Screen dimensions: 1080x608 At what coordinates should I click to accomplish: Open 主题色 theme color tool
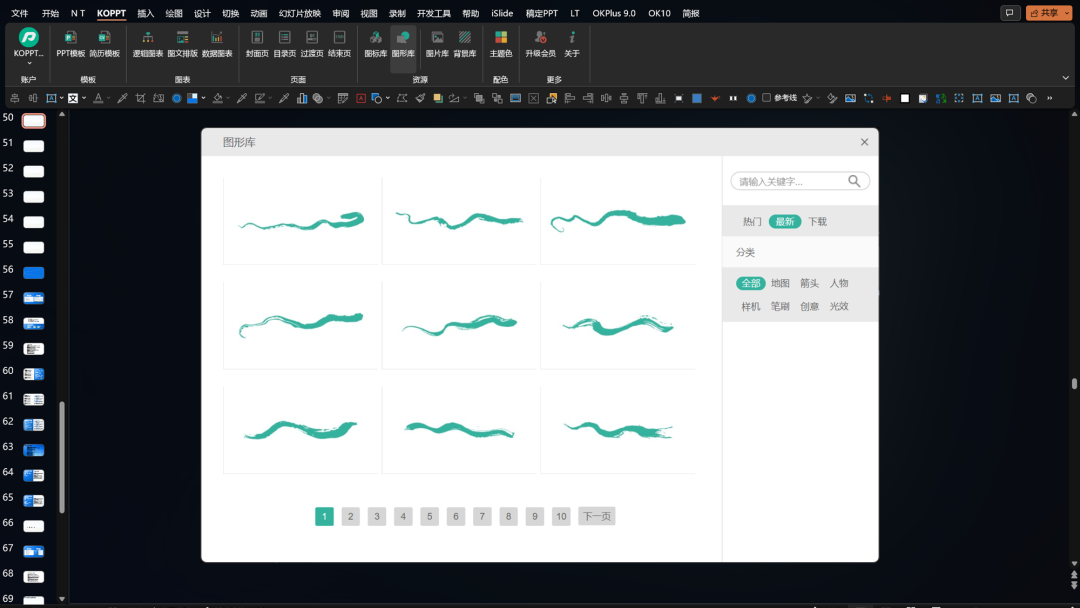(501, 43)
